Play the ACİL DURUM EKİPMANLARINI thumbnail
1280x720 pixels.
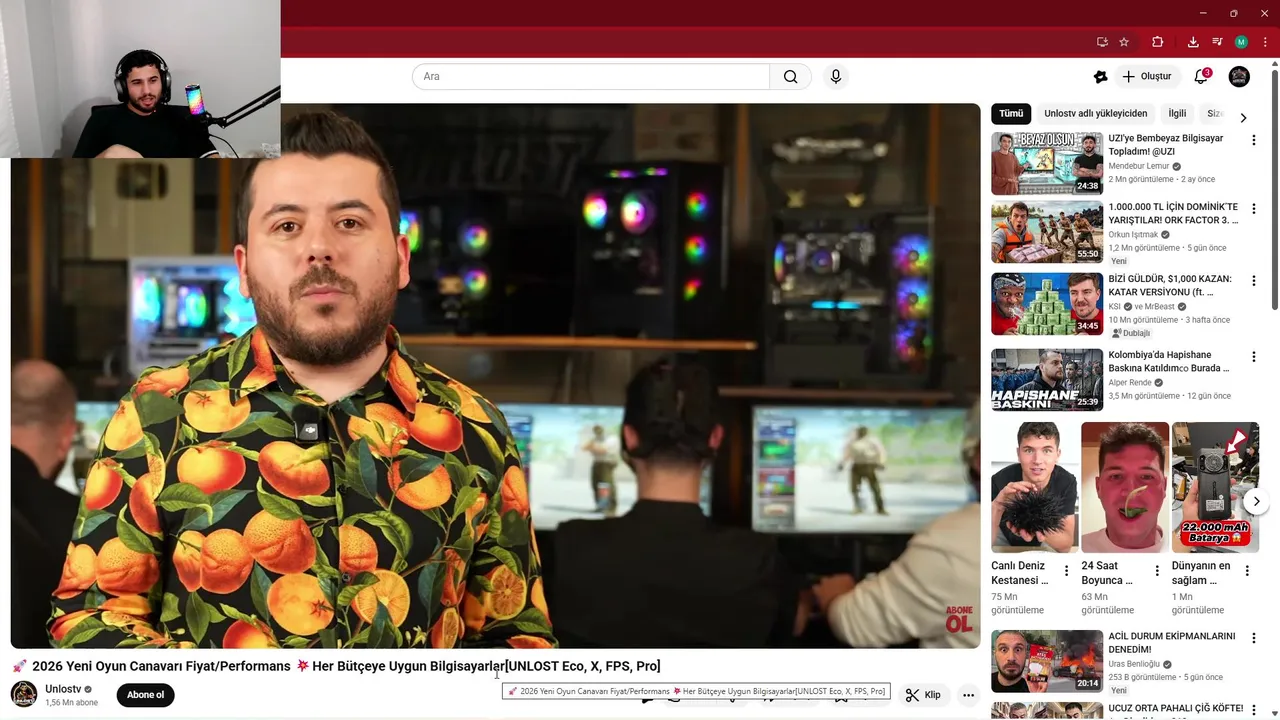pos(1047,661)
